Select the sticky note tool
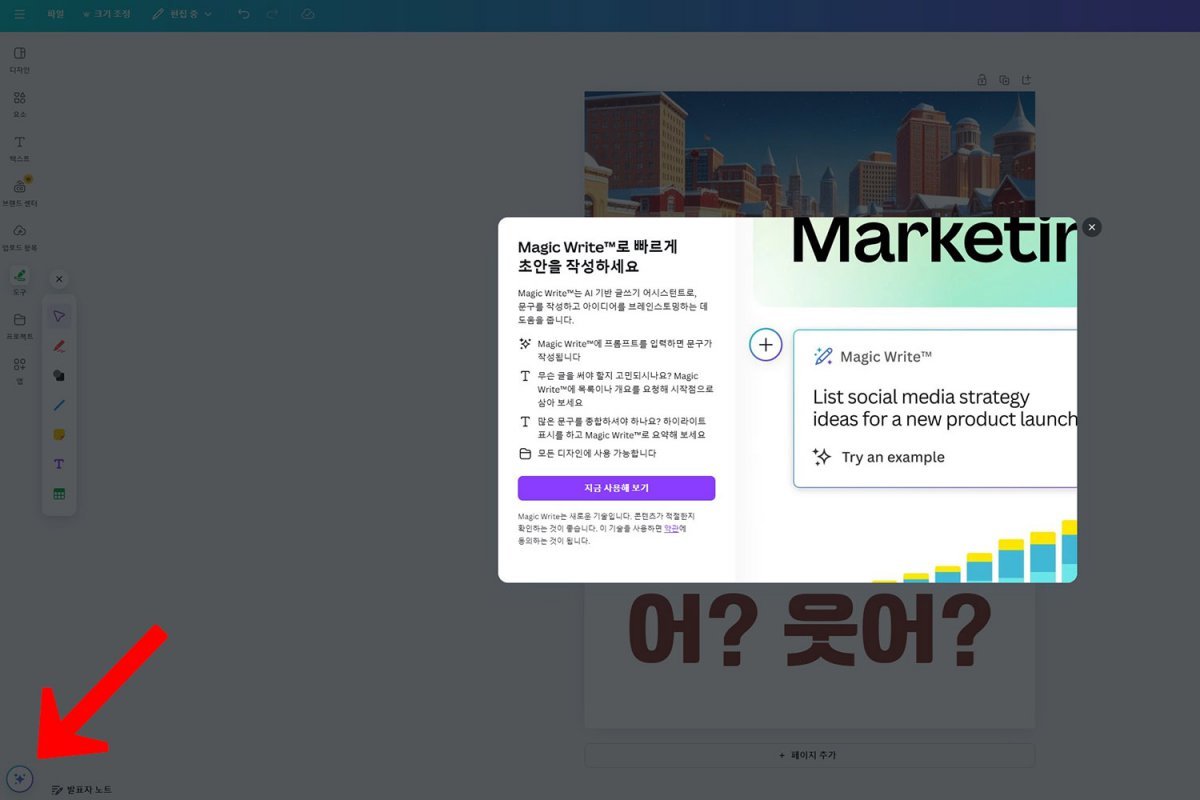This screenshot has width=1200, height=800. point(59,435)
